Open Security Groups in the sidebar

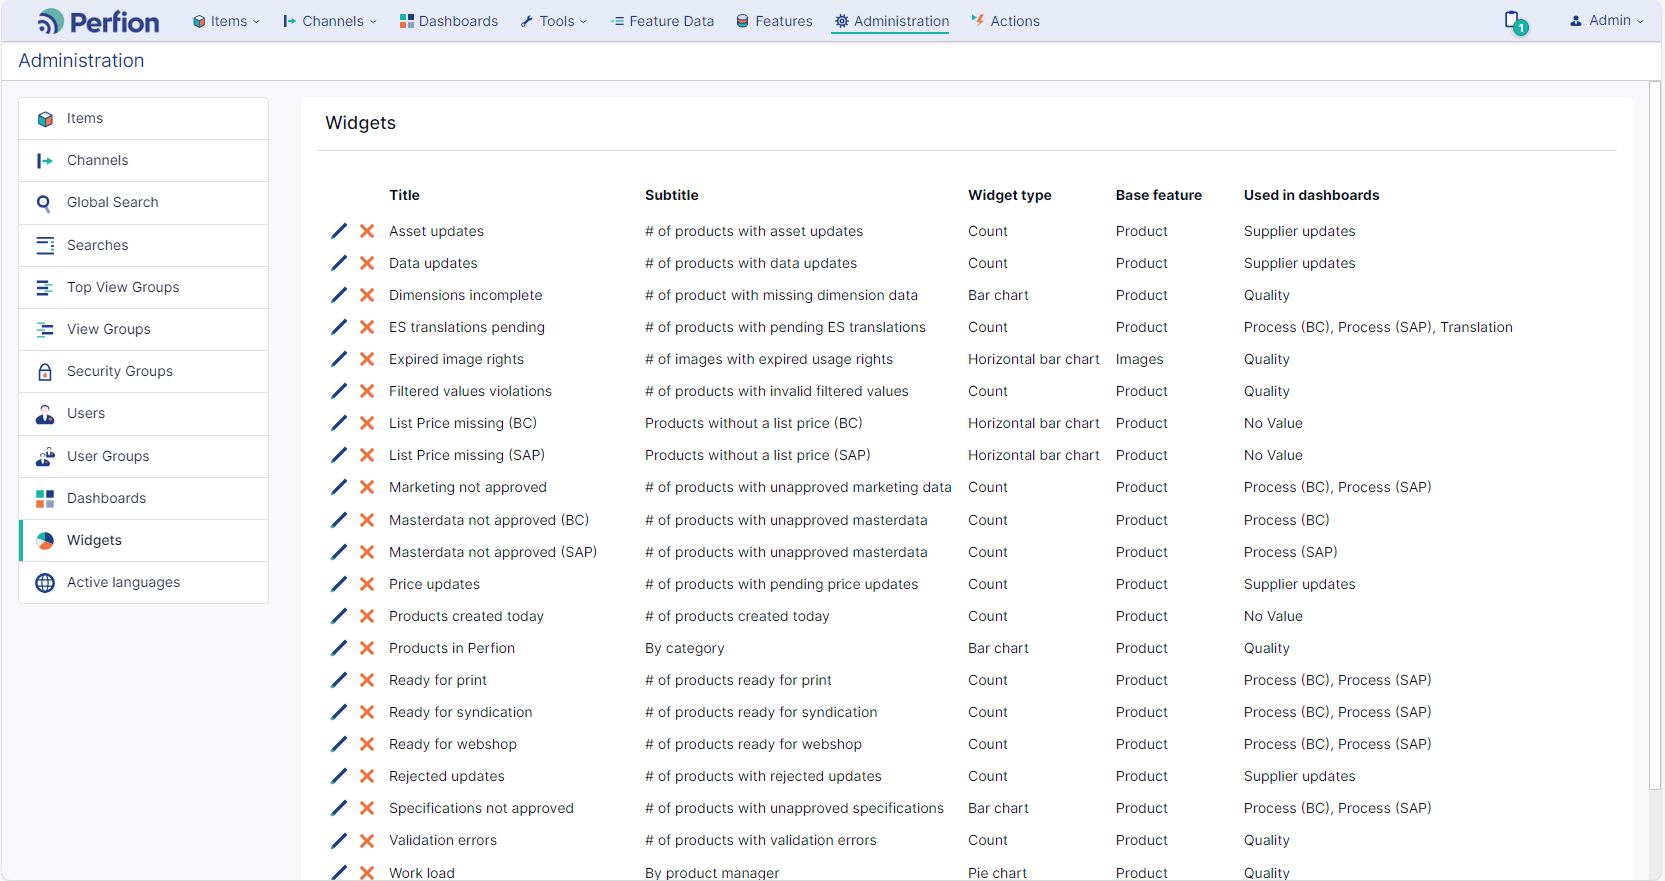(x=143, y=371)
